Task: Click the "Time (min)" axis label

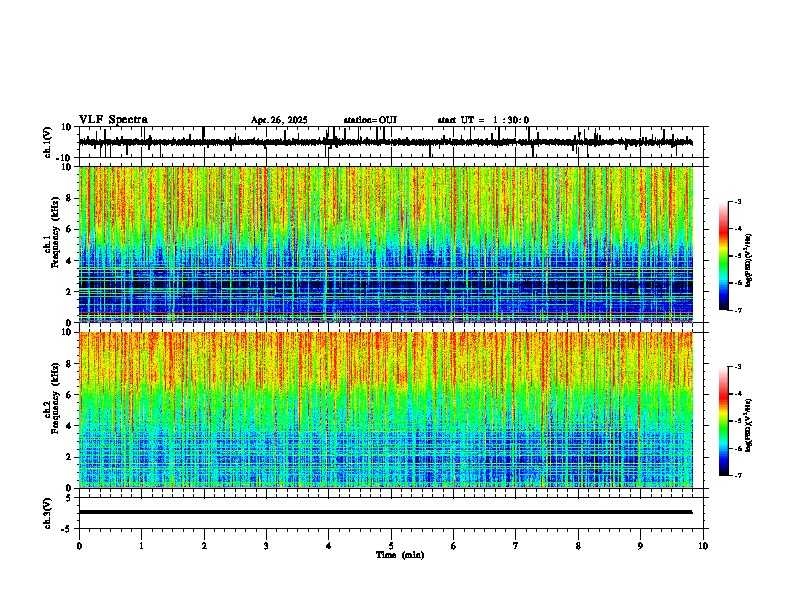Action: 400,555
